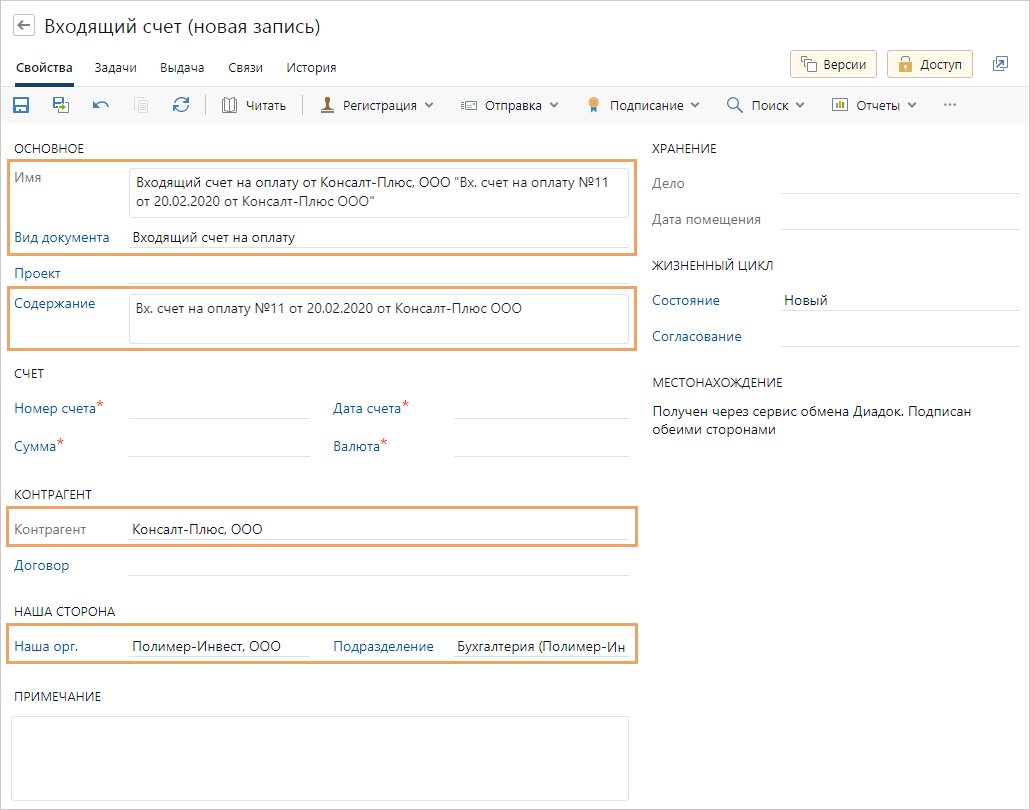Click the save and close icon

[61, 105]
